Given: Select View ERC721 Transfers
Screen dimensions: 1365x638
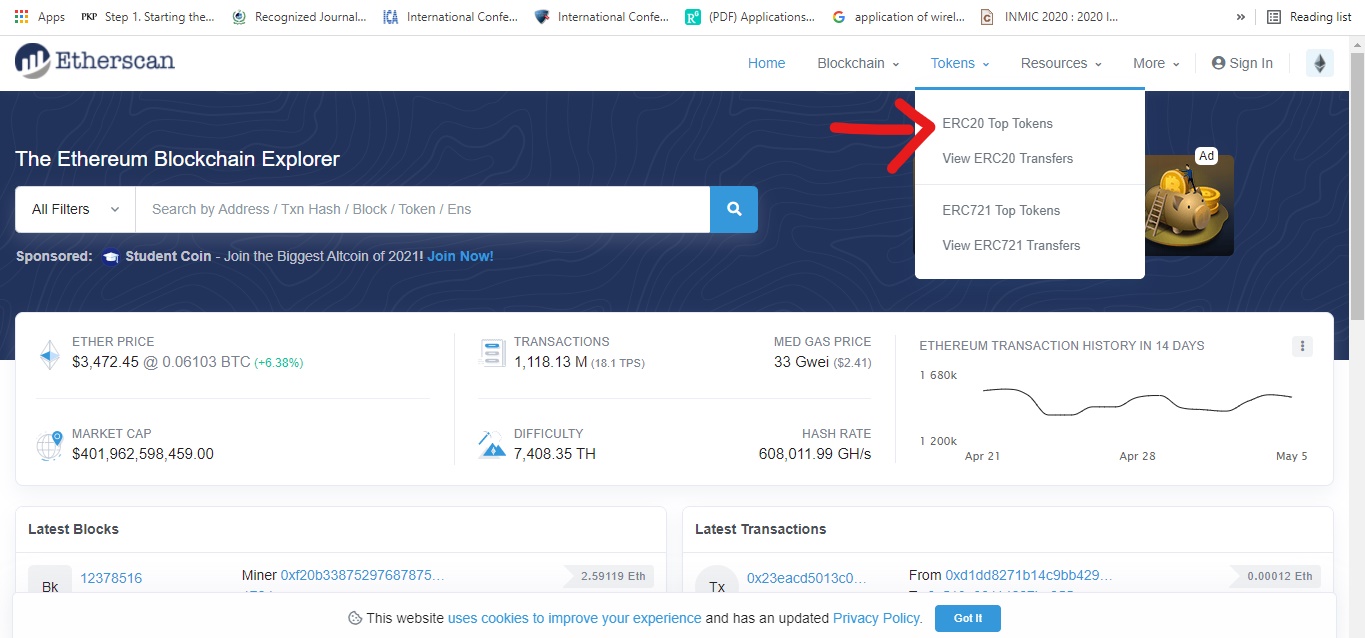Looking at the screenshot, I should (x=1011, y=245).
